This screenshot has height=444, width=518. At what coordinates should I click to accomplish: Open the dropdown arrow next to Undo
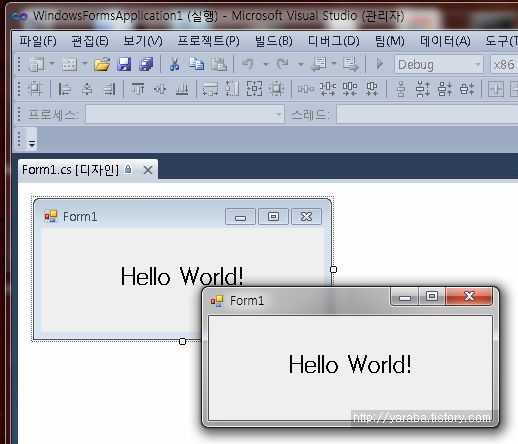click(266, 64)
